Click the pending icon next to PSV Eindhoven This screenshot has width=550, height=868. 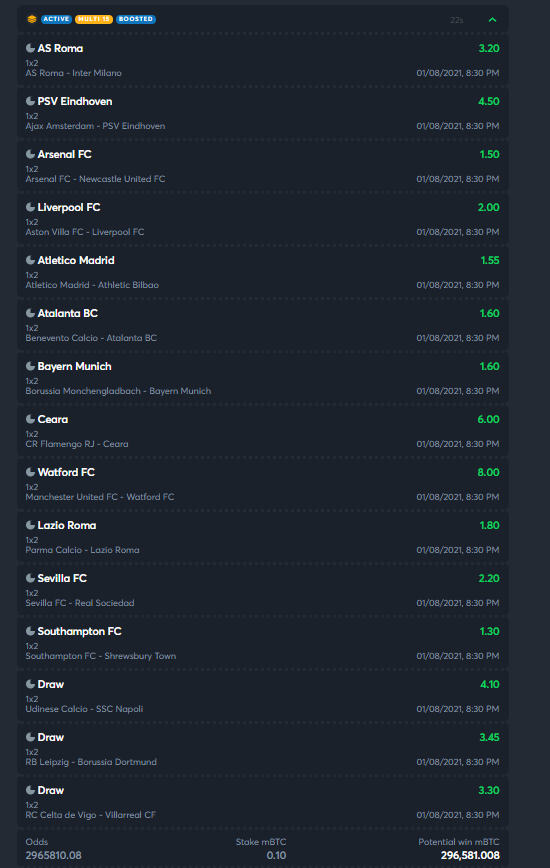(30, 101)
